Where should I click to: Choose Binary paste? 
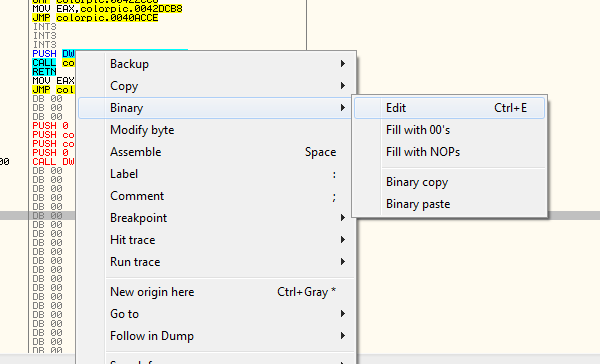click(x=450, y=204)
